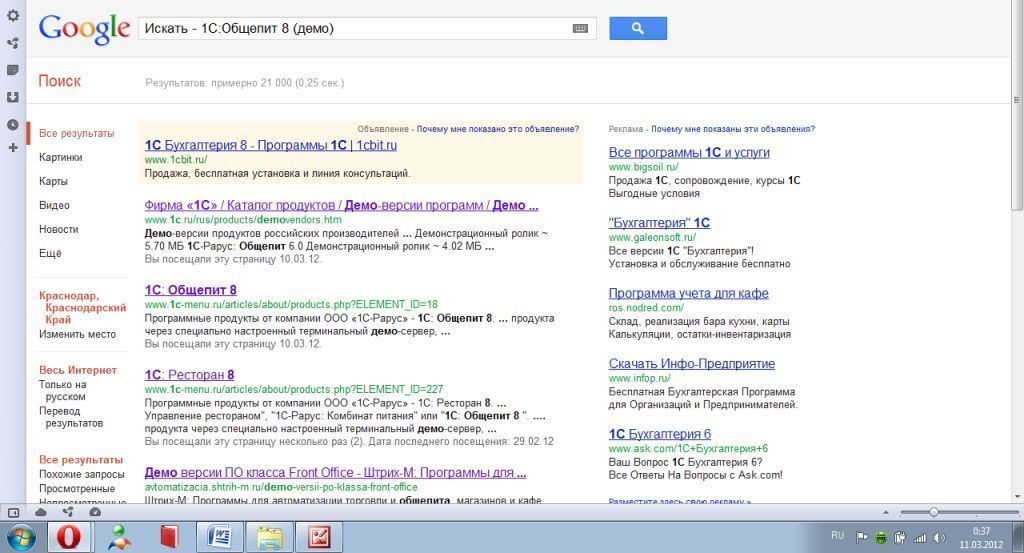Click the Opera Link cloud icon
The image size is (1024, 553).
[41, 512]
